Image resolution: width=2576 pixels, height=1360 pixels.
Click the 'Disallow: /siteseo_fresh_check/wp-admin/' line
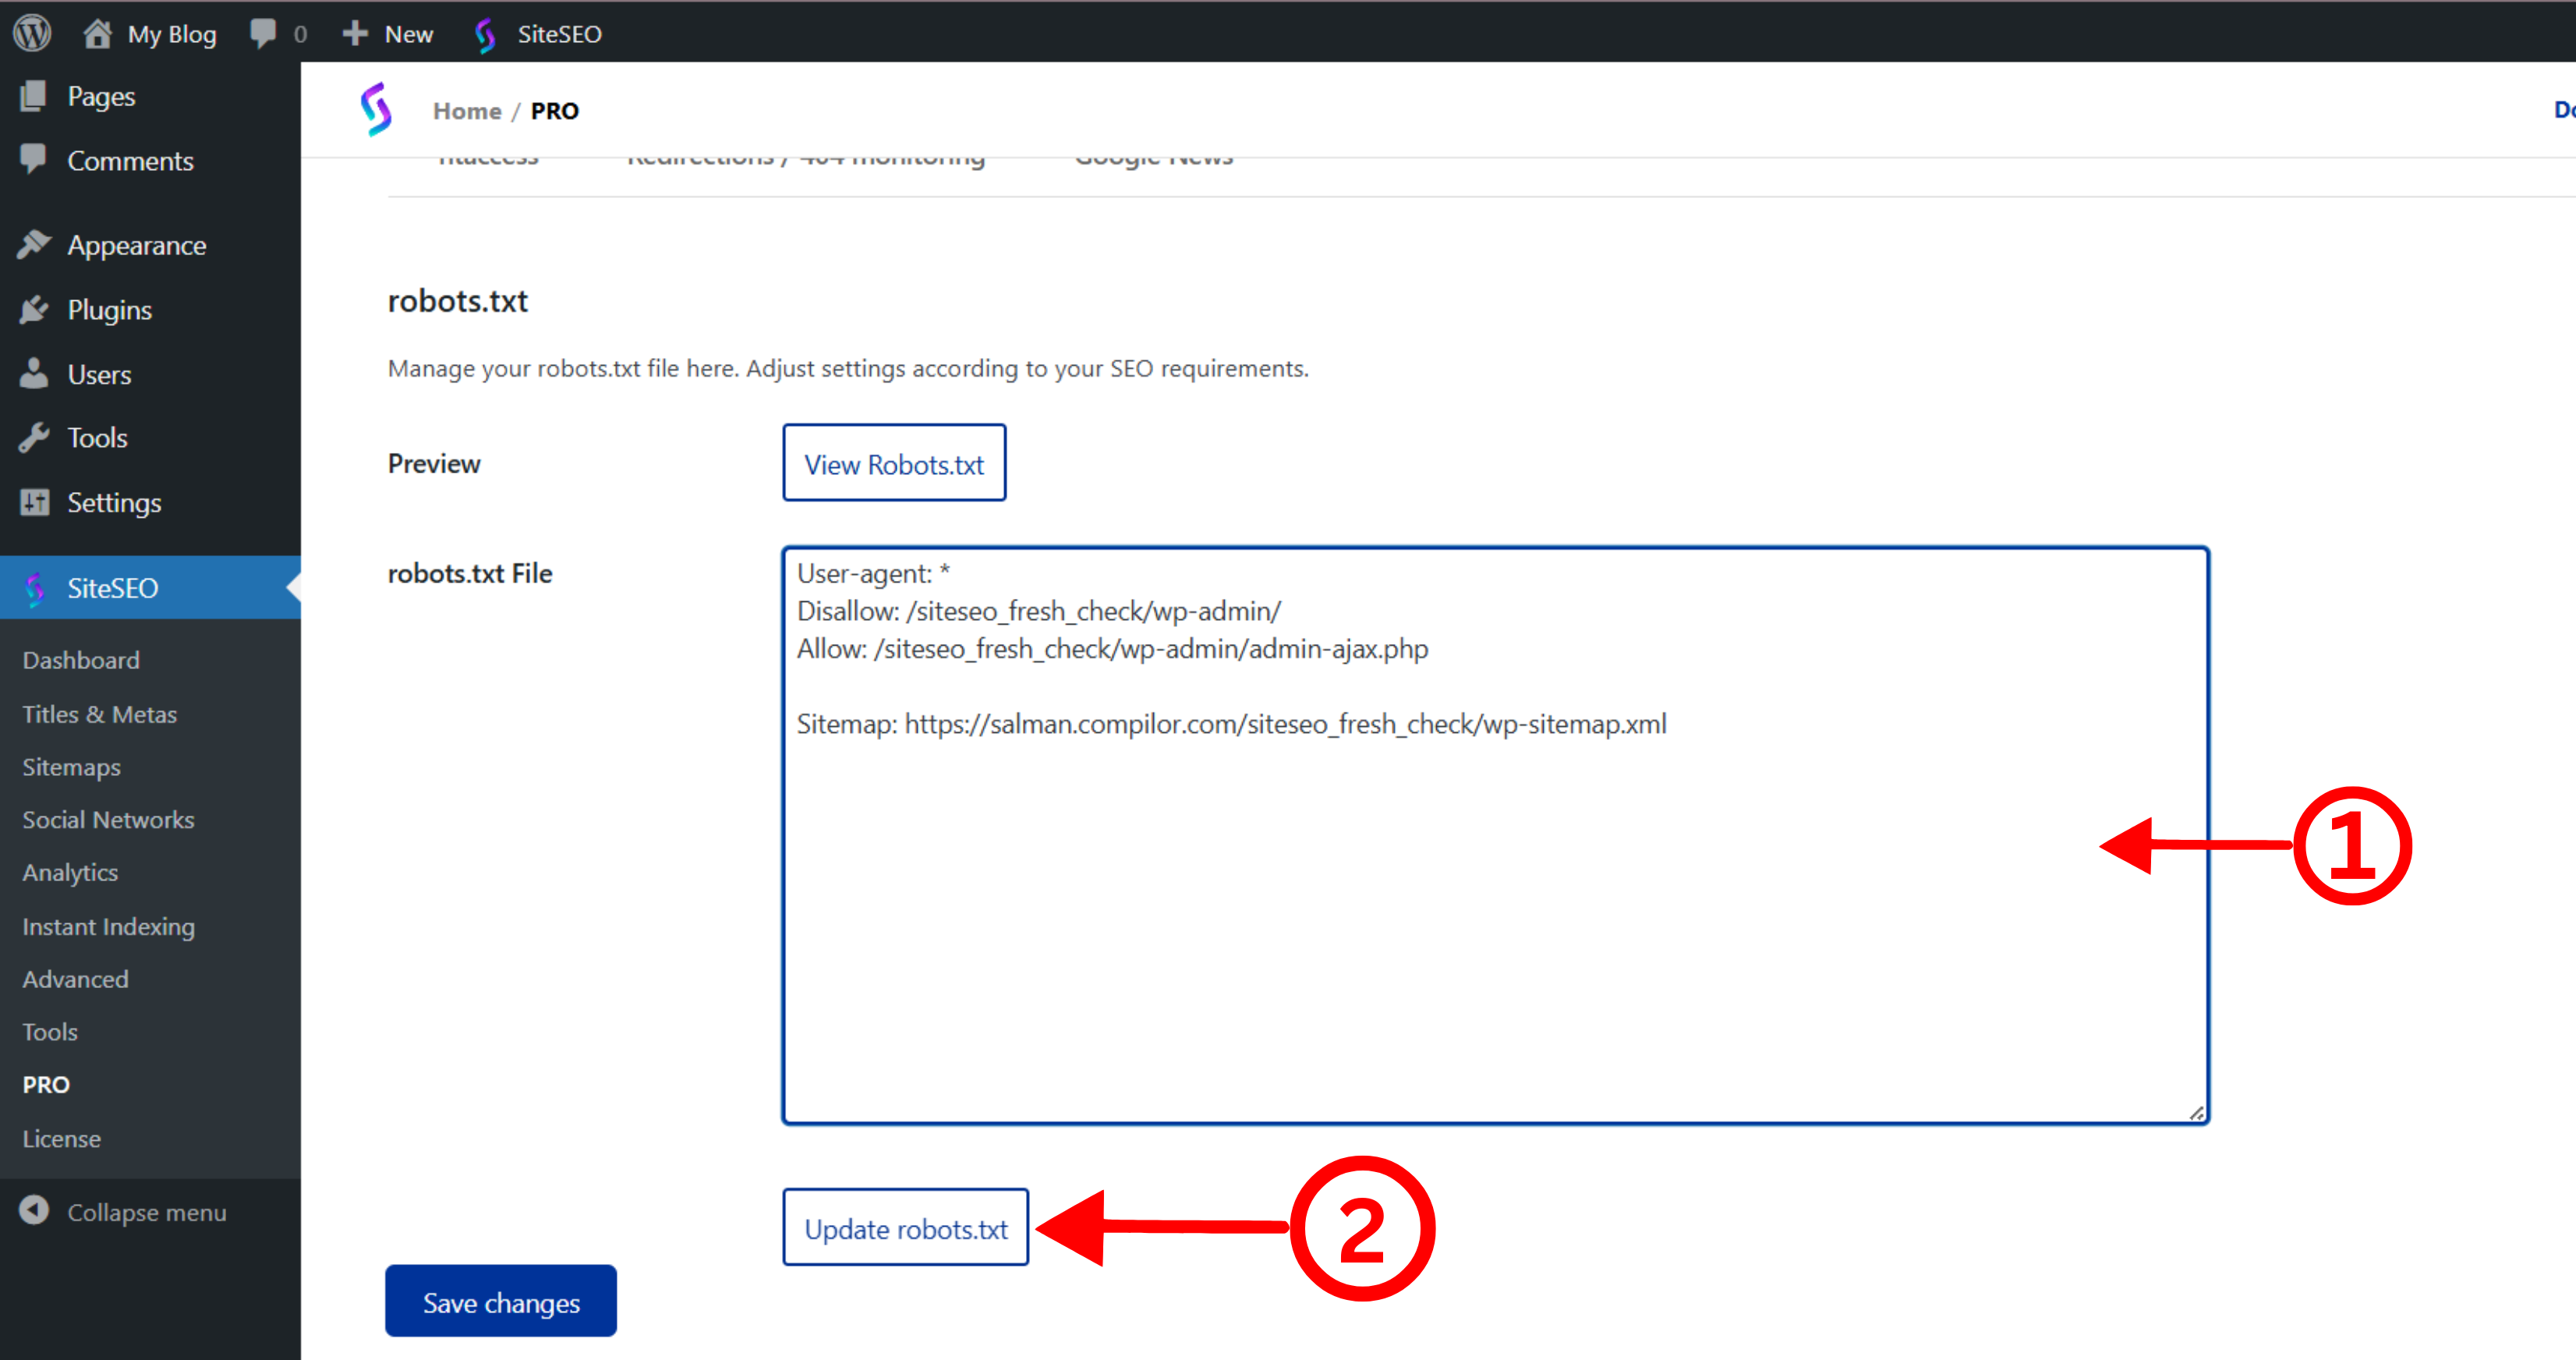[1039, 611]
